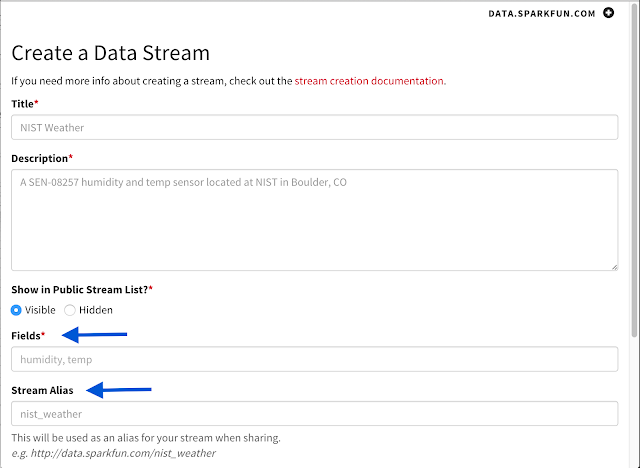Screen dimensions: 640x468
Task: Click the Hidden option label text
Action: click(x=96, y=310)
